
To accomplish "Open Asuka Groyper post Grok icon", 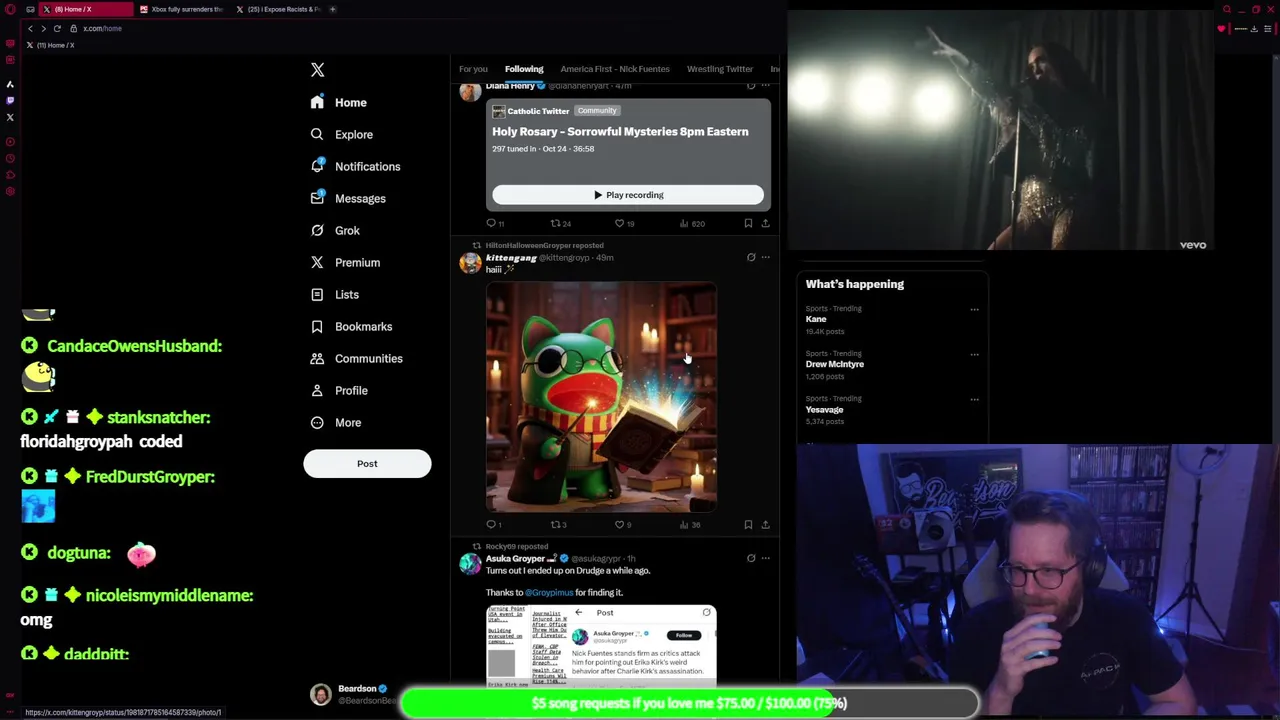I will [751, 558].
